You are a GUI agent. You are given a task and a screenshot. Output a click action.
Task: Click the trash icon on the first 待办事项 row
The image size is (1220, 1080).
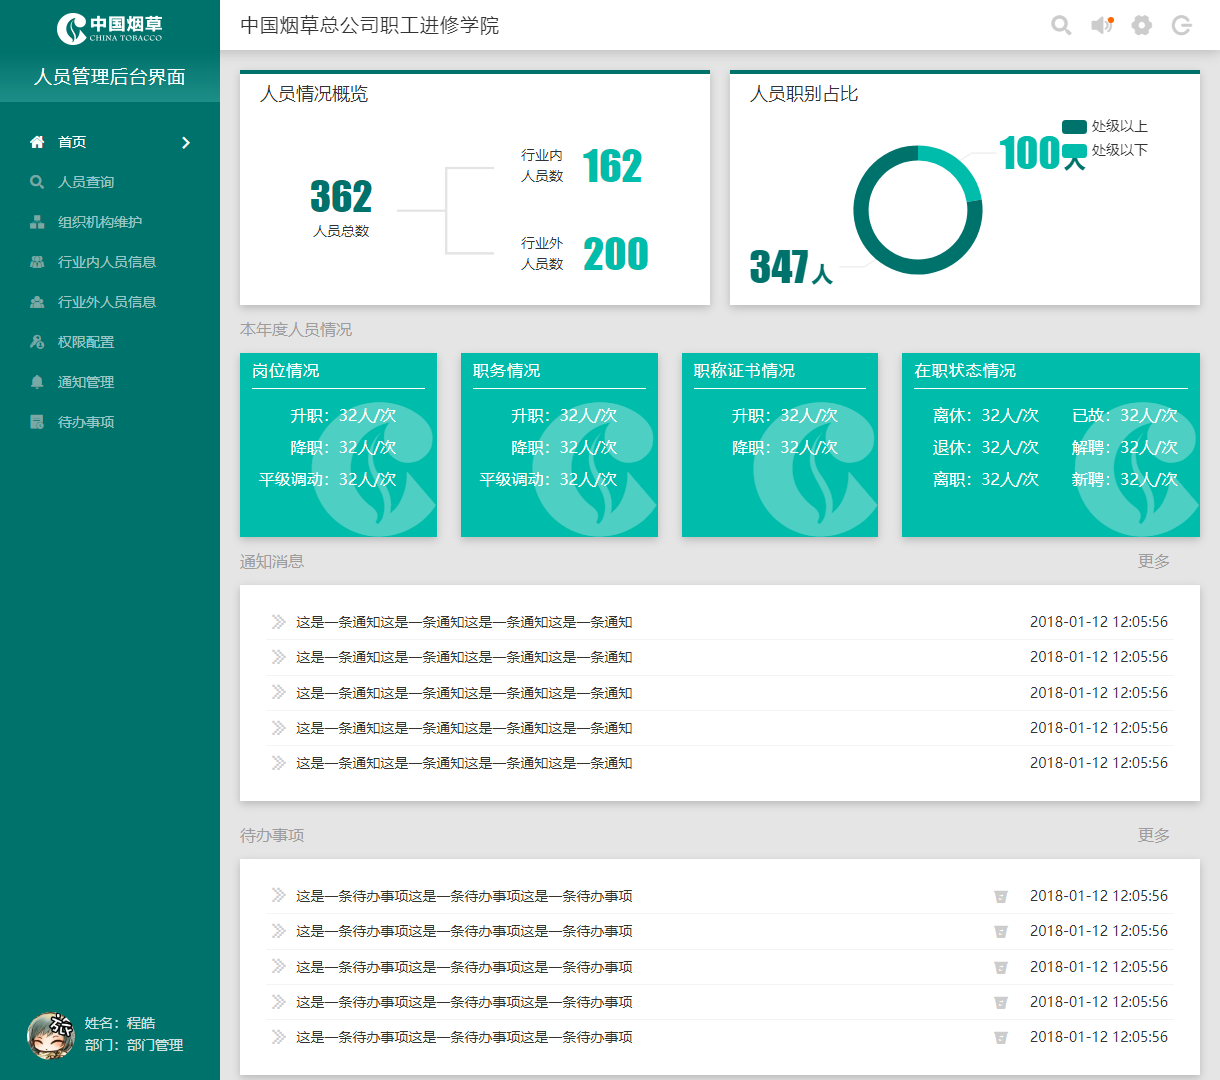point(1001,896)
